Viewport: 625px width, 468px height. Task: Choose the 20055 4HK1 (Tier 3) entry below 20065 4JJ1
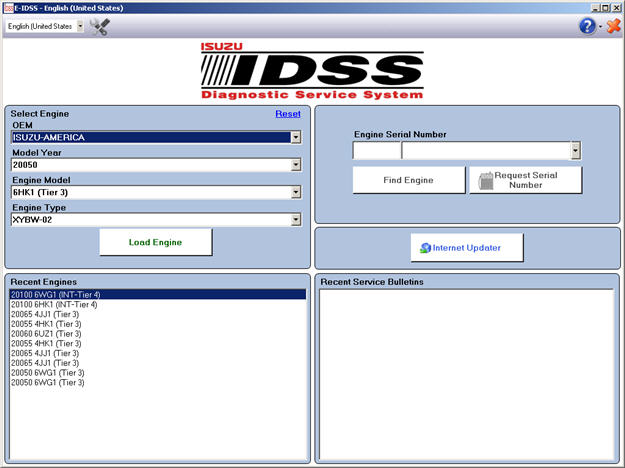47,324
